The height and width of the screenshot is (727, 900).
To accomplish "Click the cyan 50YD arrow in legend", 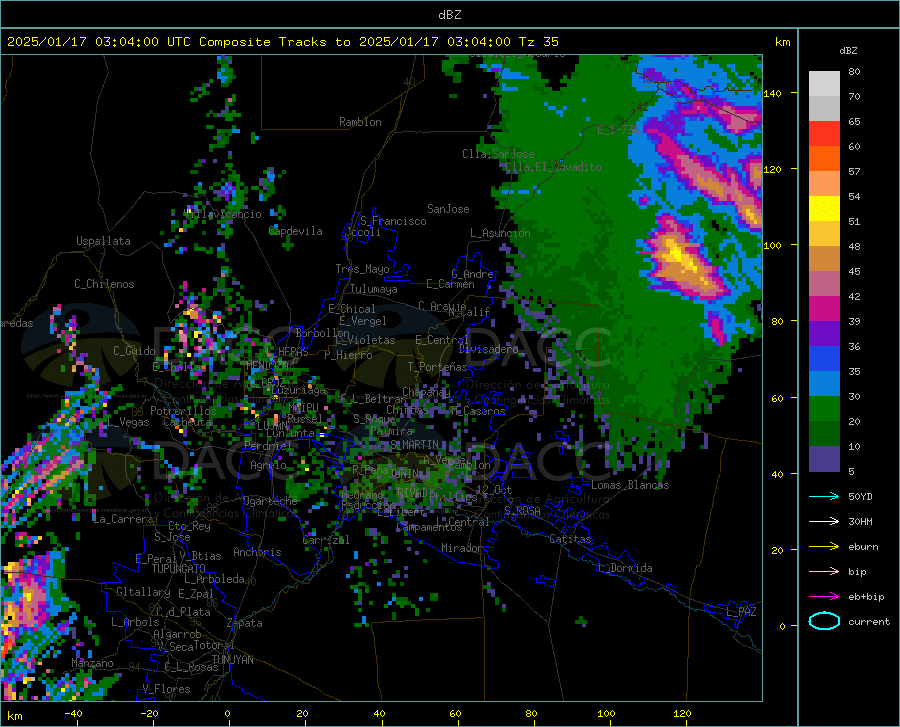I will (x=824, y=496).
